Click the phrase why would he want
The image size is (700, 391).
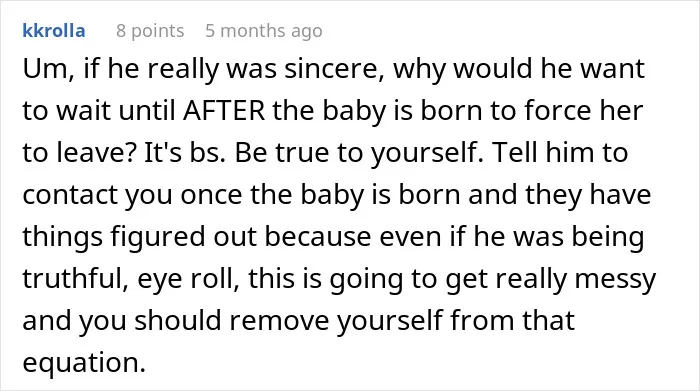tap(519, 69)
